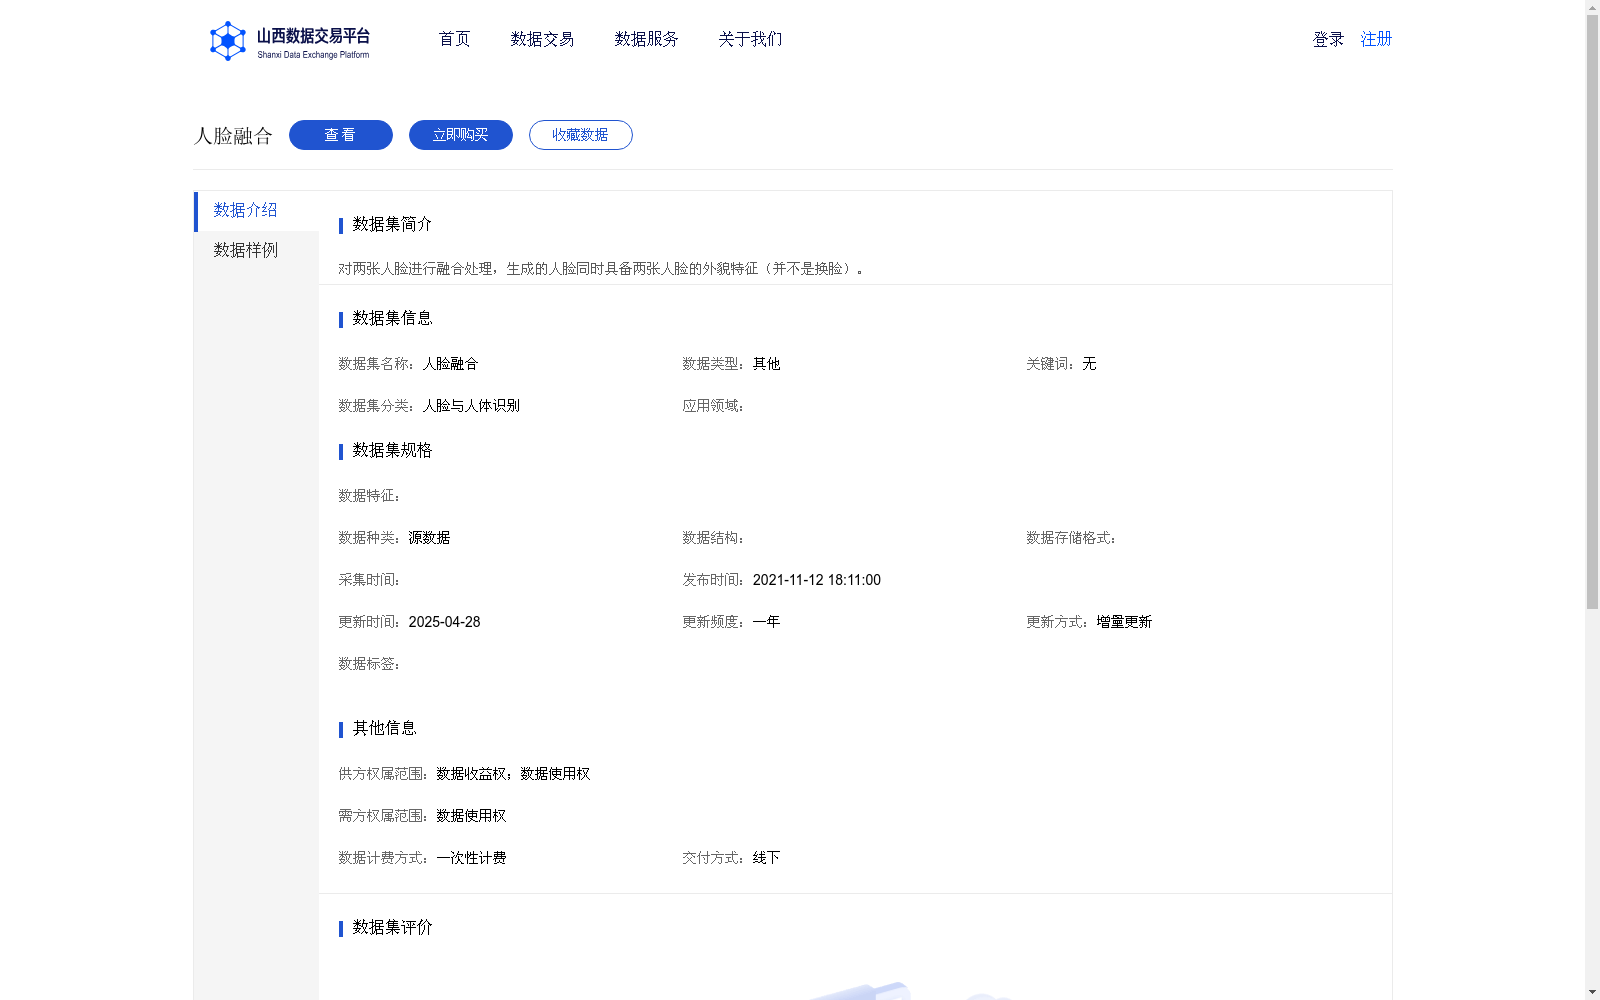The image size is (1600, 1000).
Task: Click the 数据结构 label
Action: (x=713, y=538)
